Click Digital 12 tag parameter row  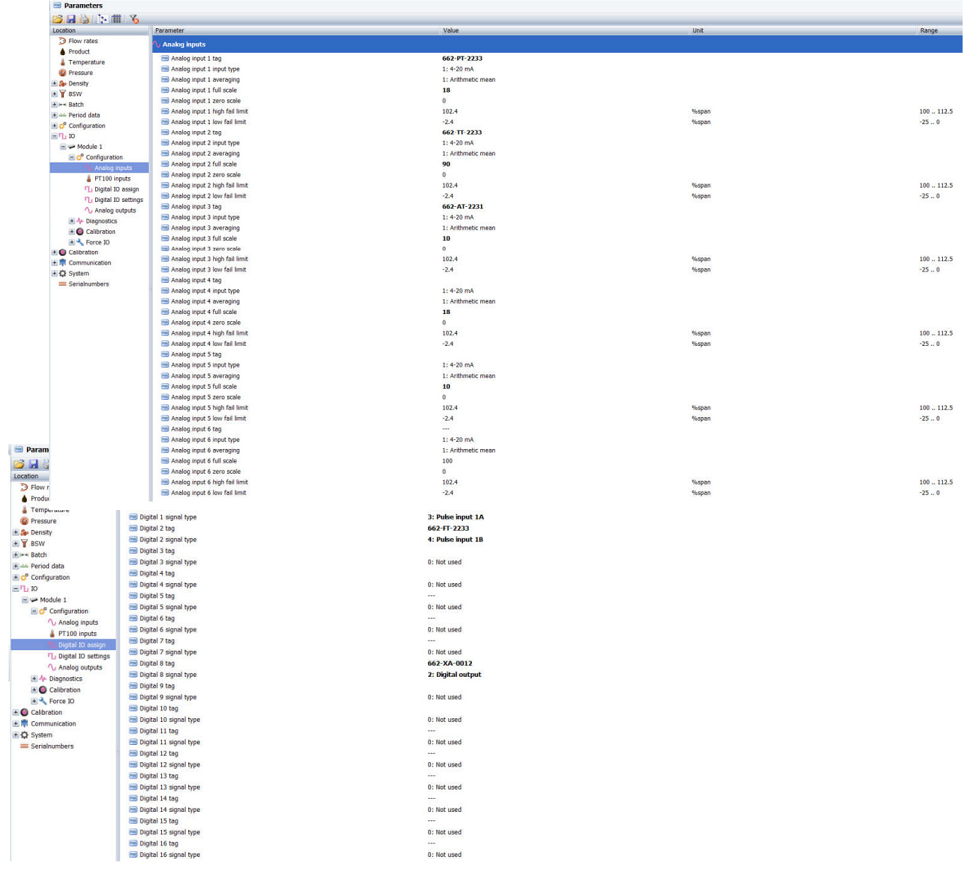pyautogui.click(x=158, y=753)
